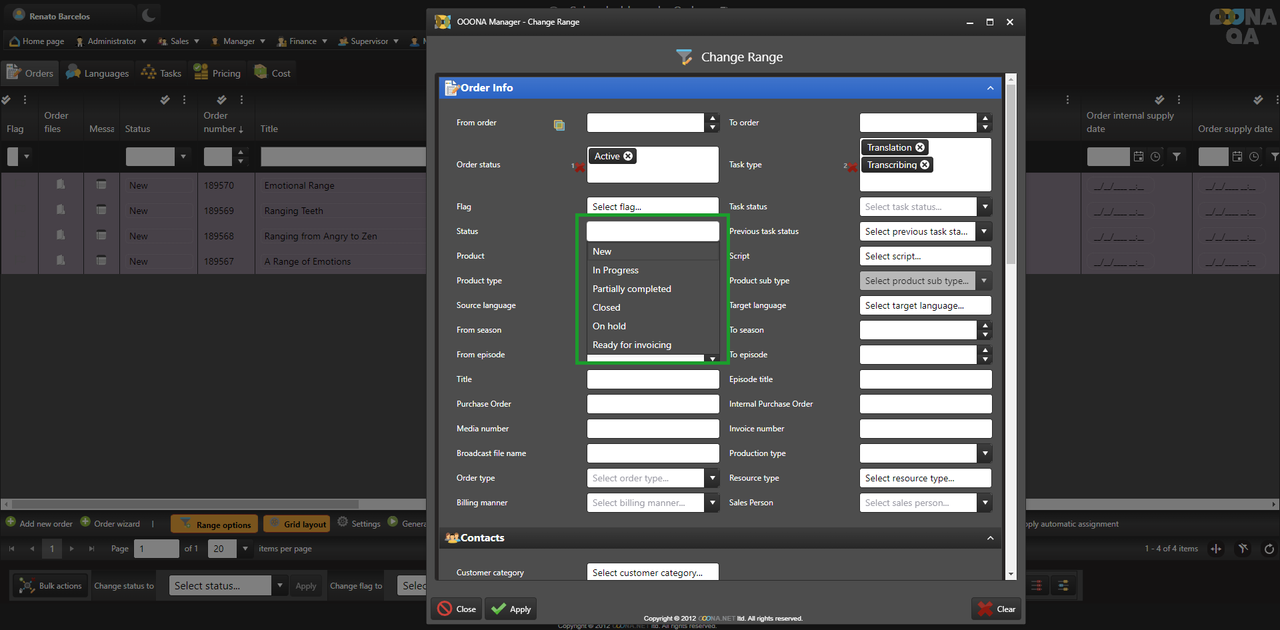Click the copy icon next to From order
This screenshot has width=1280, height=630.
click(x=559, y=125)
